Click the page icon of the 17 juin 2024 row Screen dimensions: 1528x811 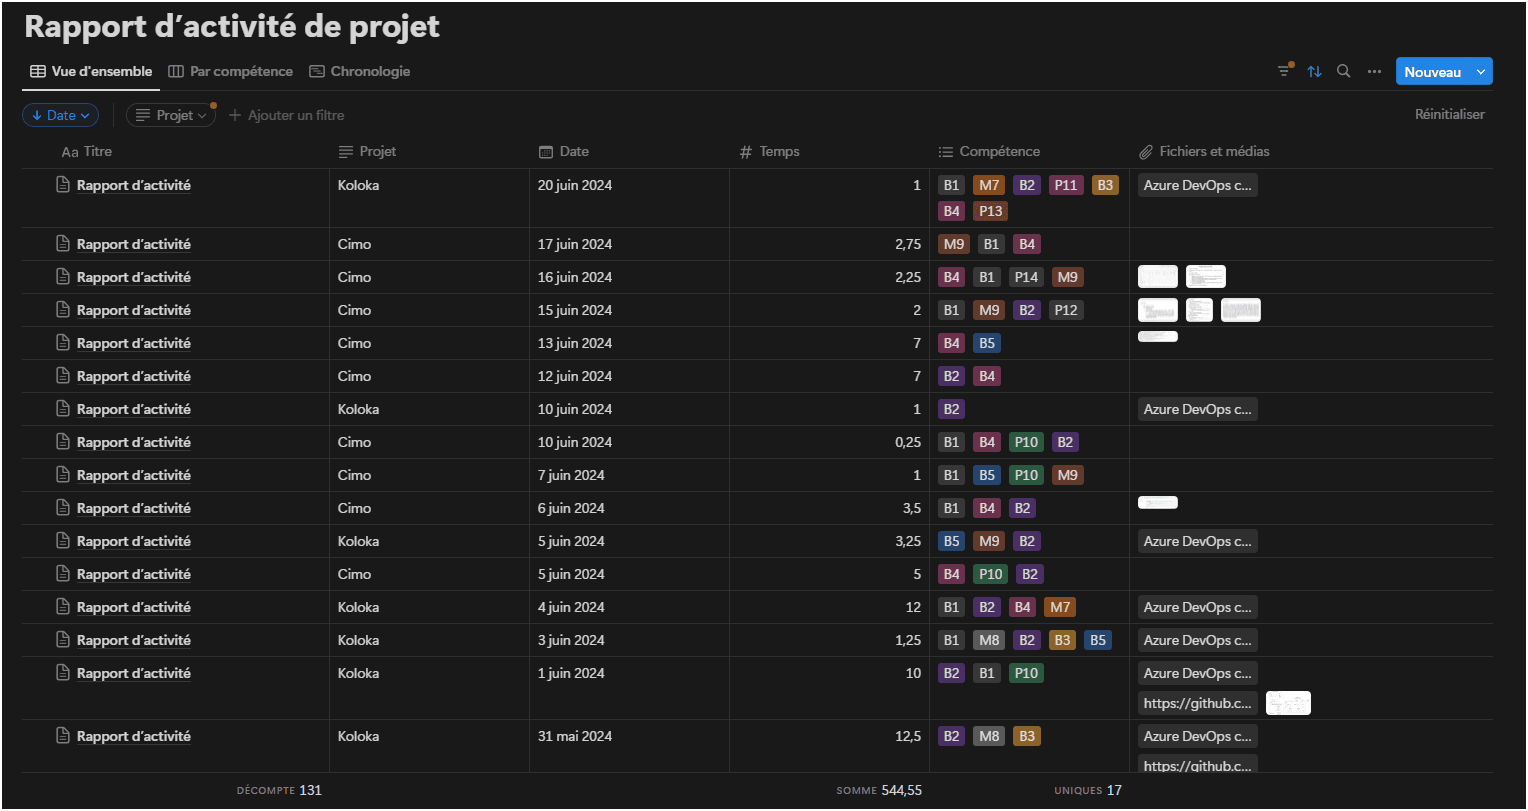pyautogui.click(x=63, y=244)
